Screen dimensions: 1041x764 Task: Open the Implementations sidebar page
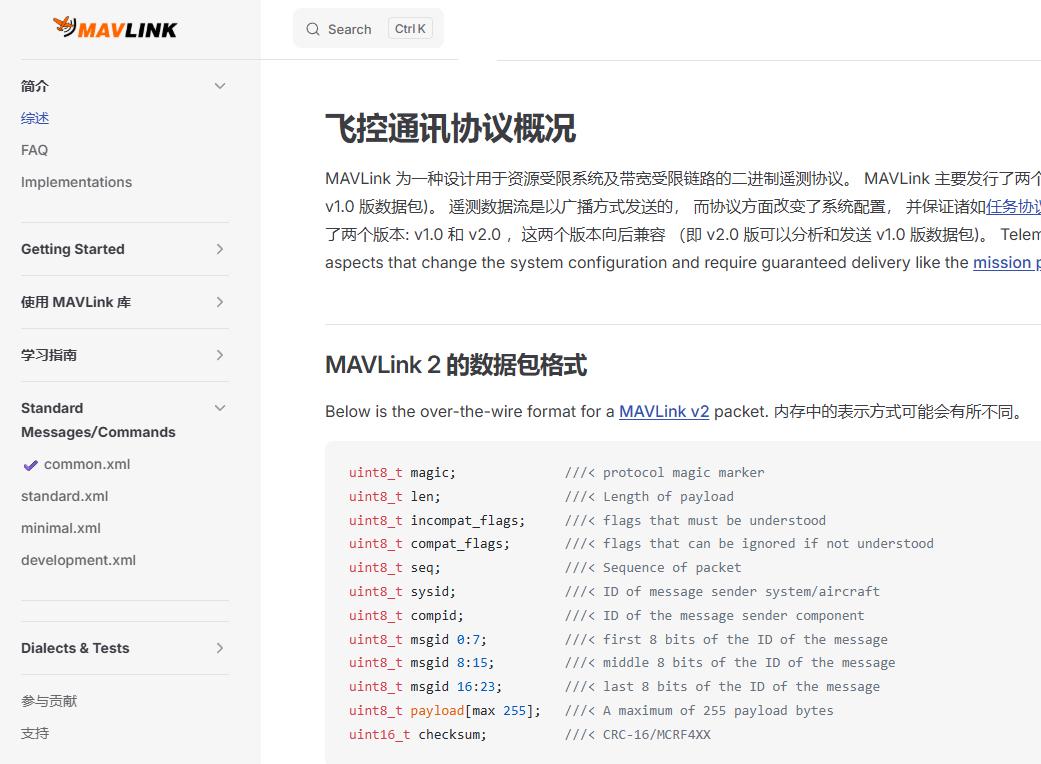76,182
